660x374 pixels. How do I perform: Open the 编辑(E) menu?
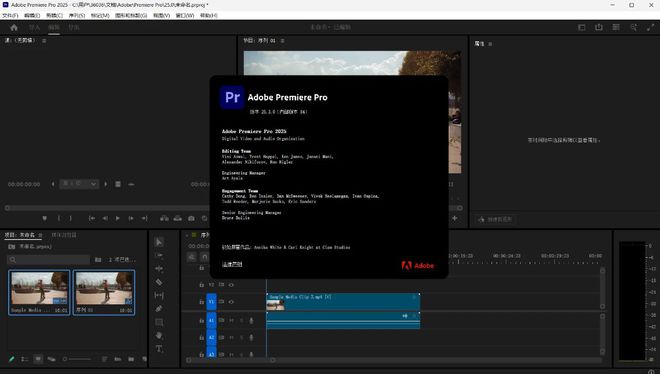tap(32, 16)
